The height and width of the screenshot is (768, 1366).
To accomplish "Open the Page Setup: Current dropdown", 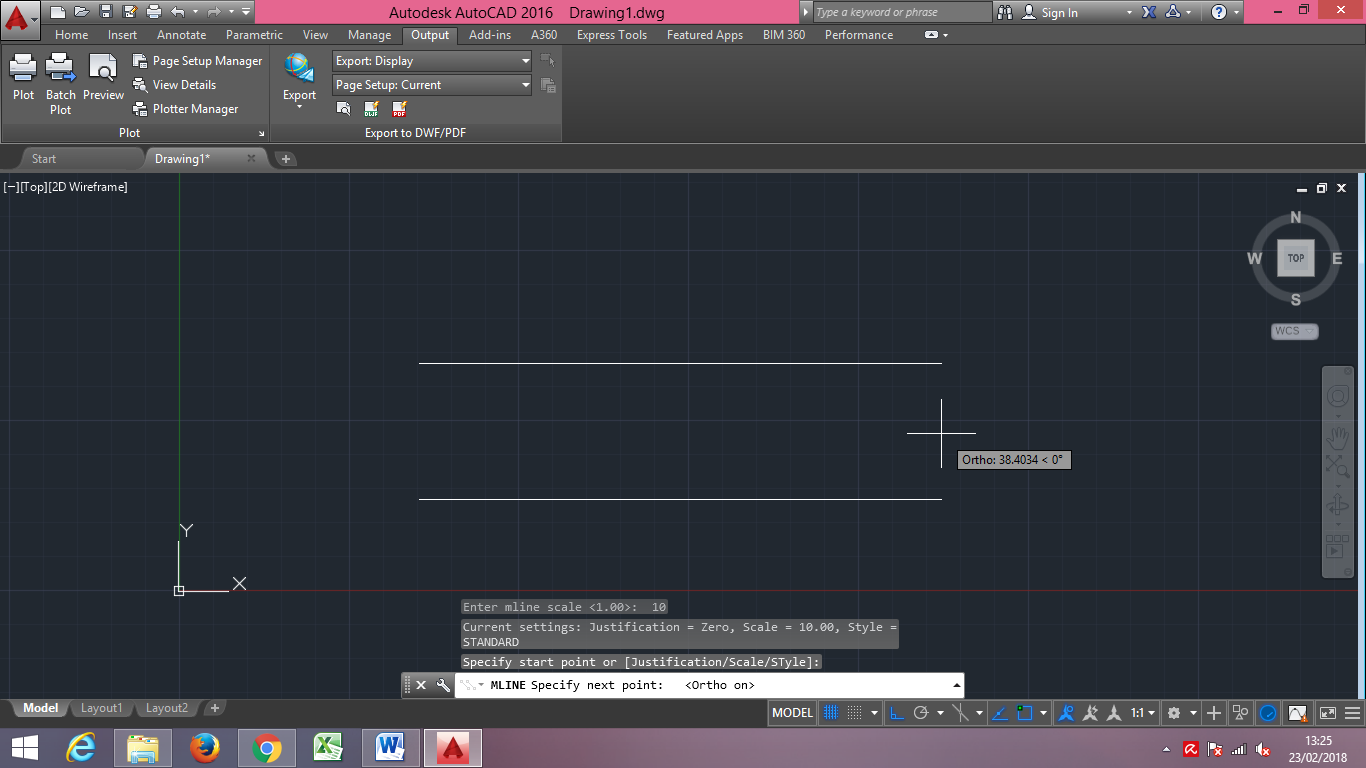I will pos(524,85).
